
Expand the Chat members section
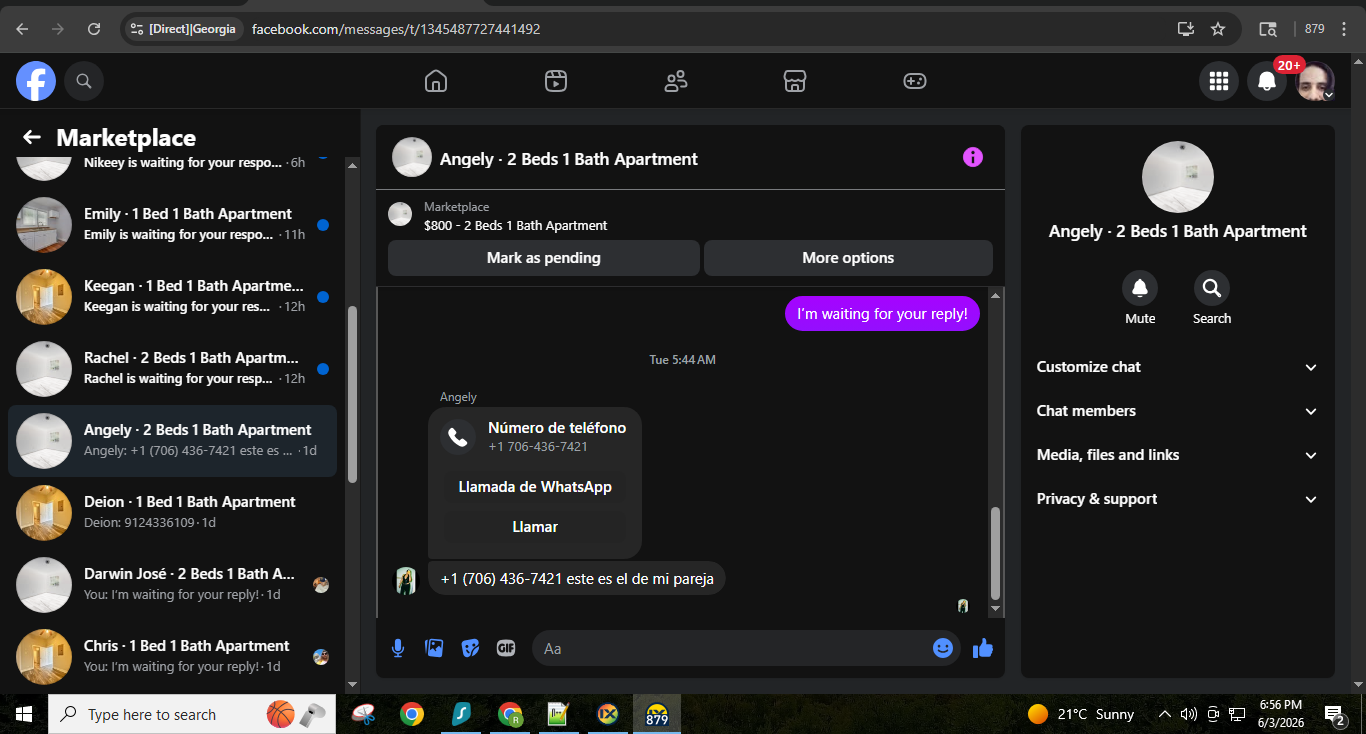click(1178, 411)
